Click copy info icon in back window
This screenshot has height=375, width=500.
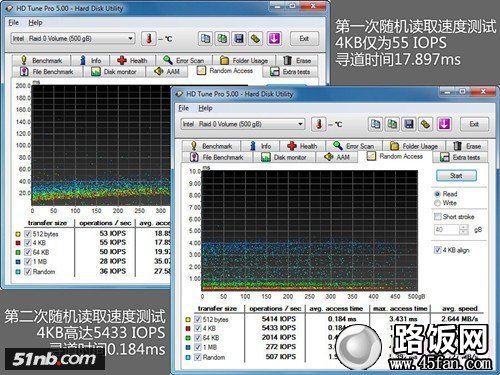(205, 39)
